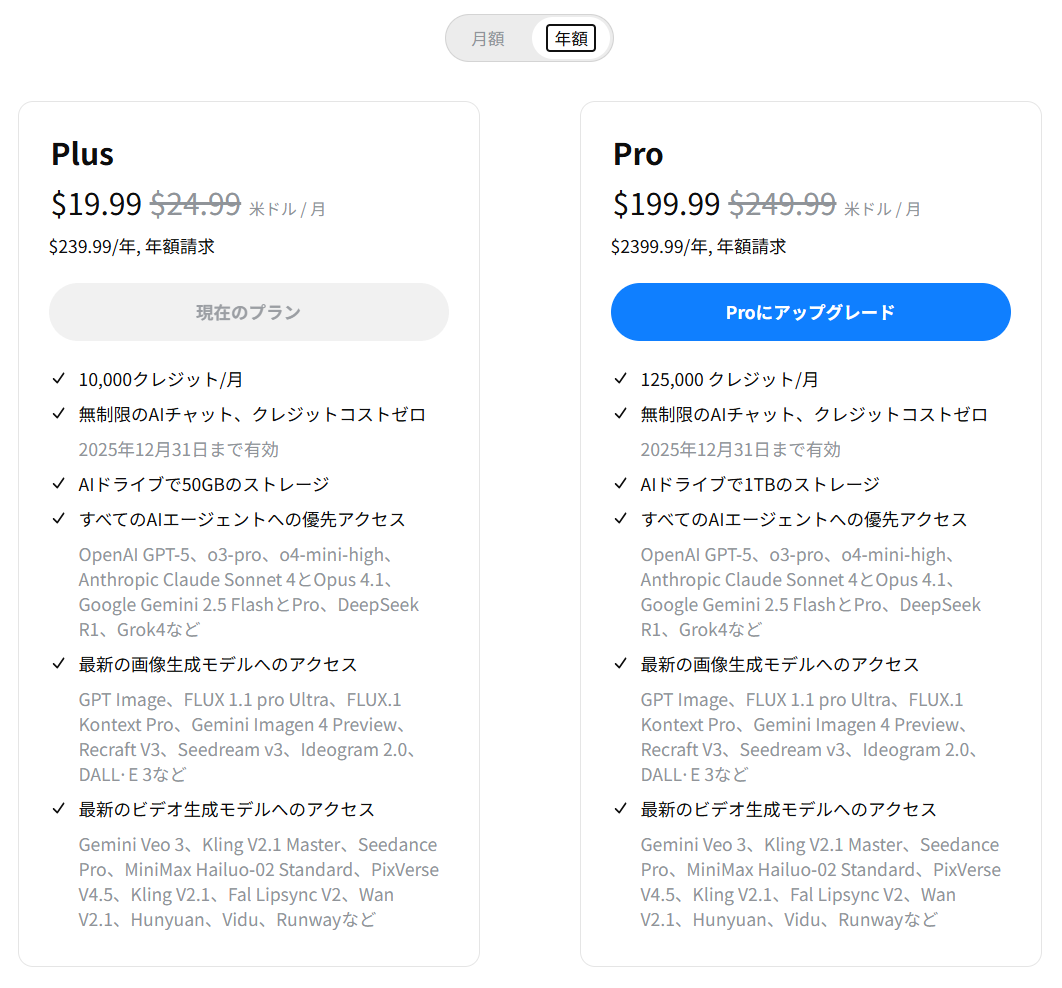Click the $19.99 Plus price

[x=96, y=204]
